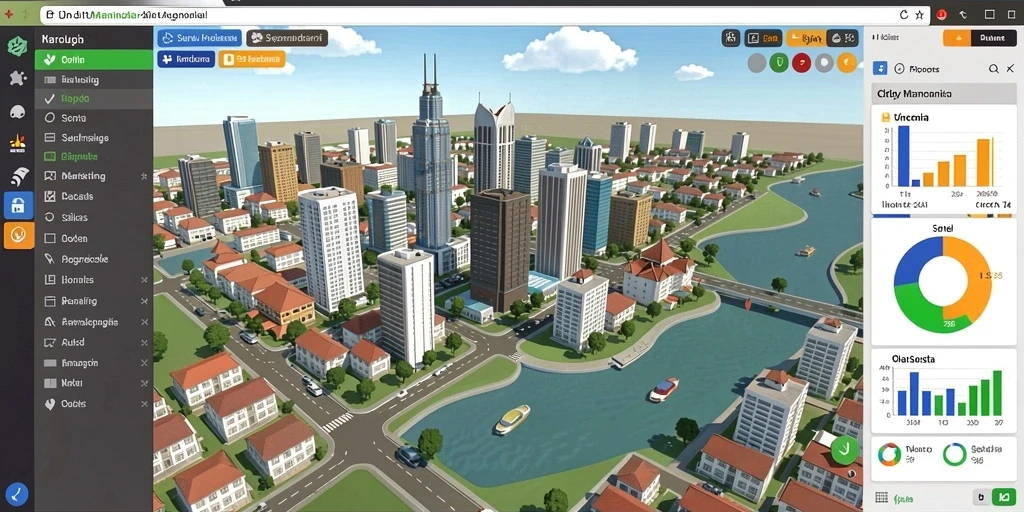Select the green highlighted top sidebar menu item
This screenshot has width=1024, height=512.
94,60
